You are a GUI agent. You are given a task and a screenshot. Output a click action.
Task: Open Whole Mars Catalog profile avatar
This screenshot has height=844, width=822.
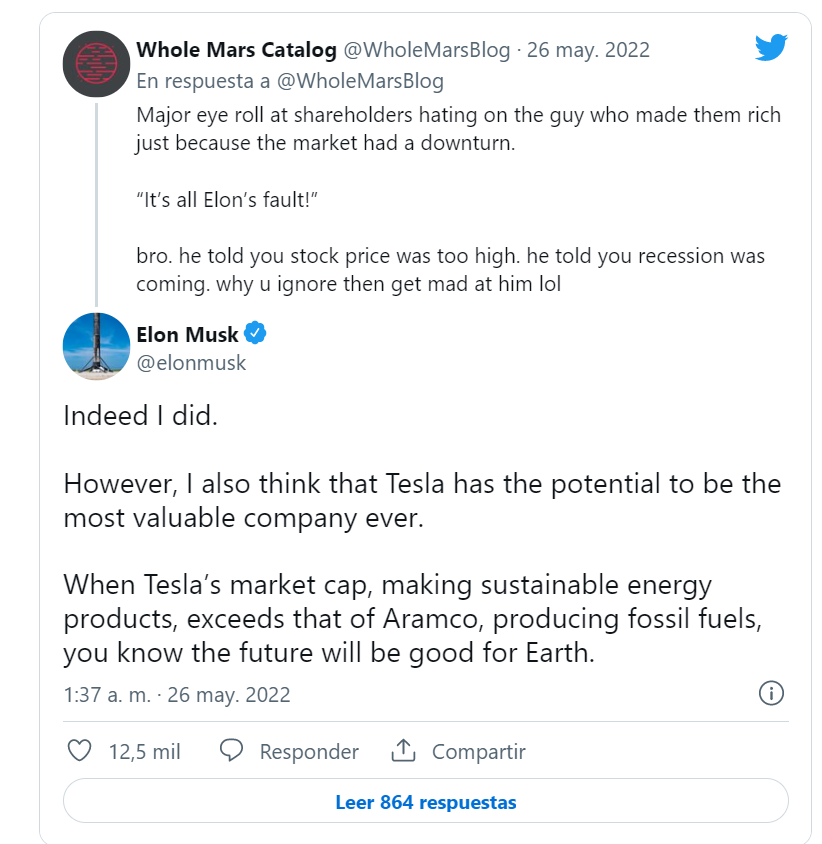click(97, 63)
